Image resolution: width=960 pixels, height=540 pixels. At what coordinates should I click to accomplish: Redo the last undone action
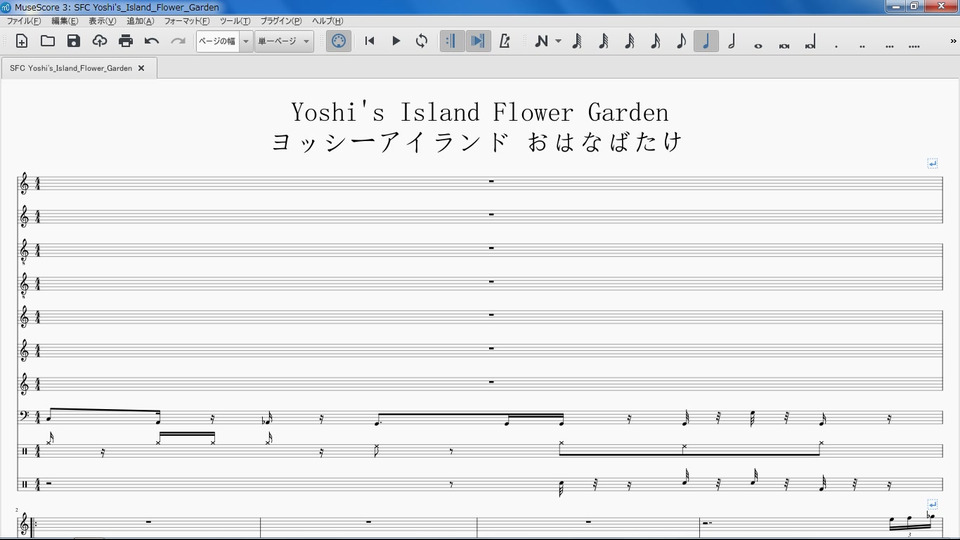click(x=178, y=41)
